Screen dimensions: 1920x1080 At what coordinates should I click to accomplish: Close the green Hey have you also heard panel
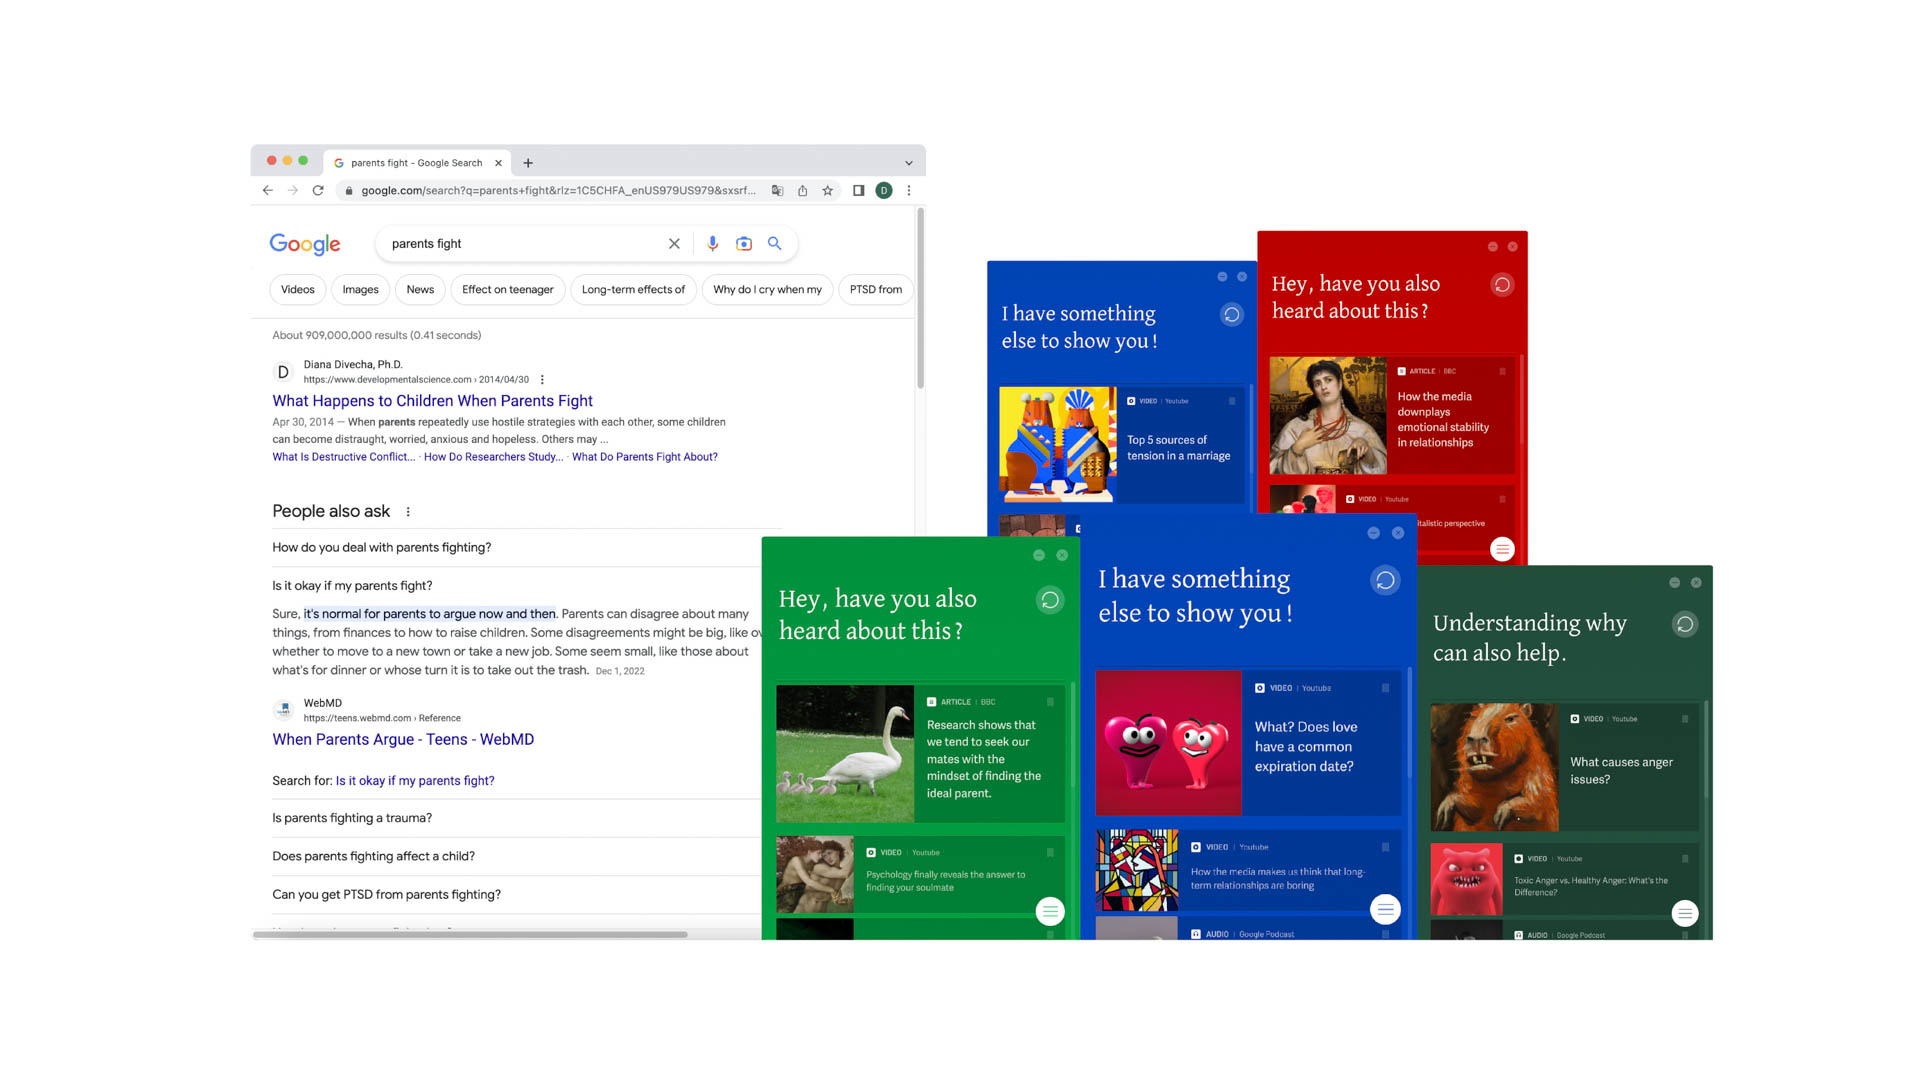(1062, 555)
